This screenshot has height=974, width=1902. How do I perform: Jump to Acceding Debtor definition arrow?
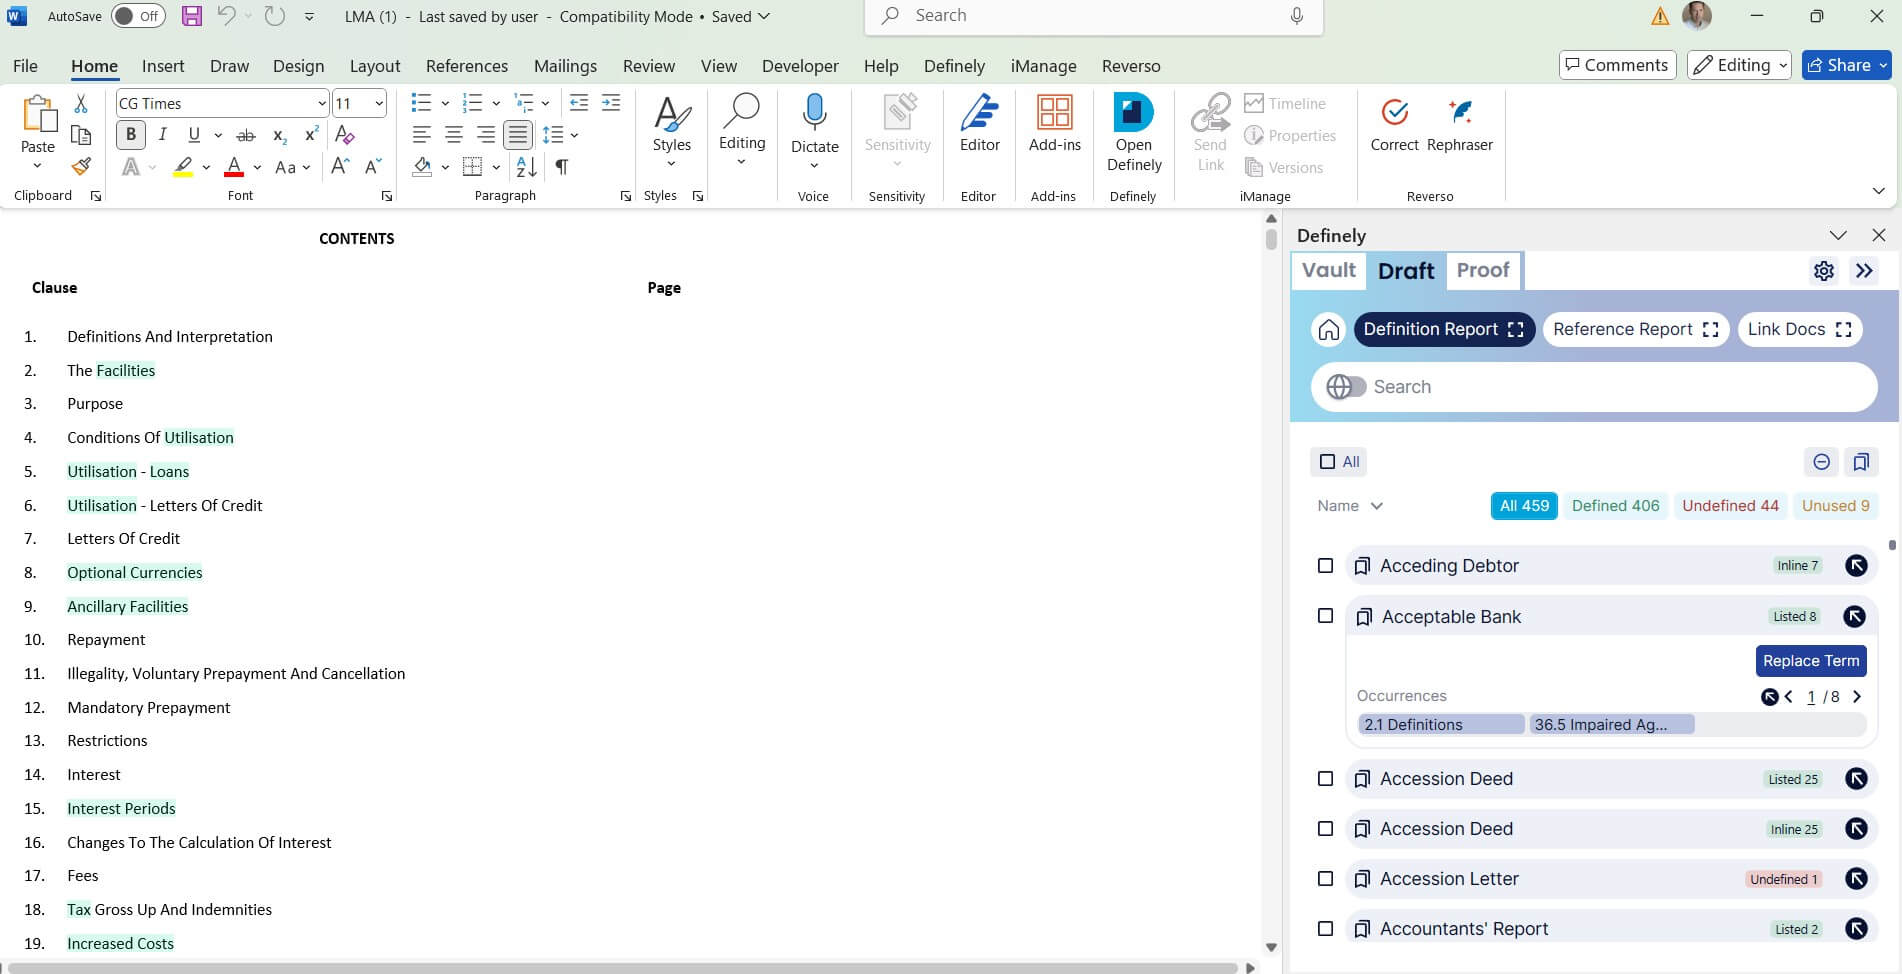pyautogui.click(x=1856, y=566)
